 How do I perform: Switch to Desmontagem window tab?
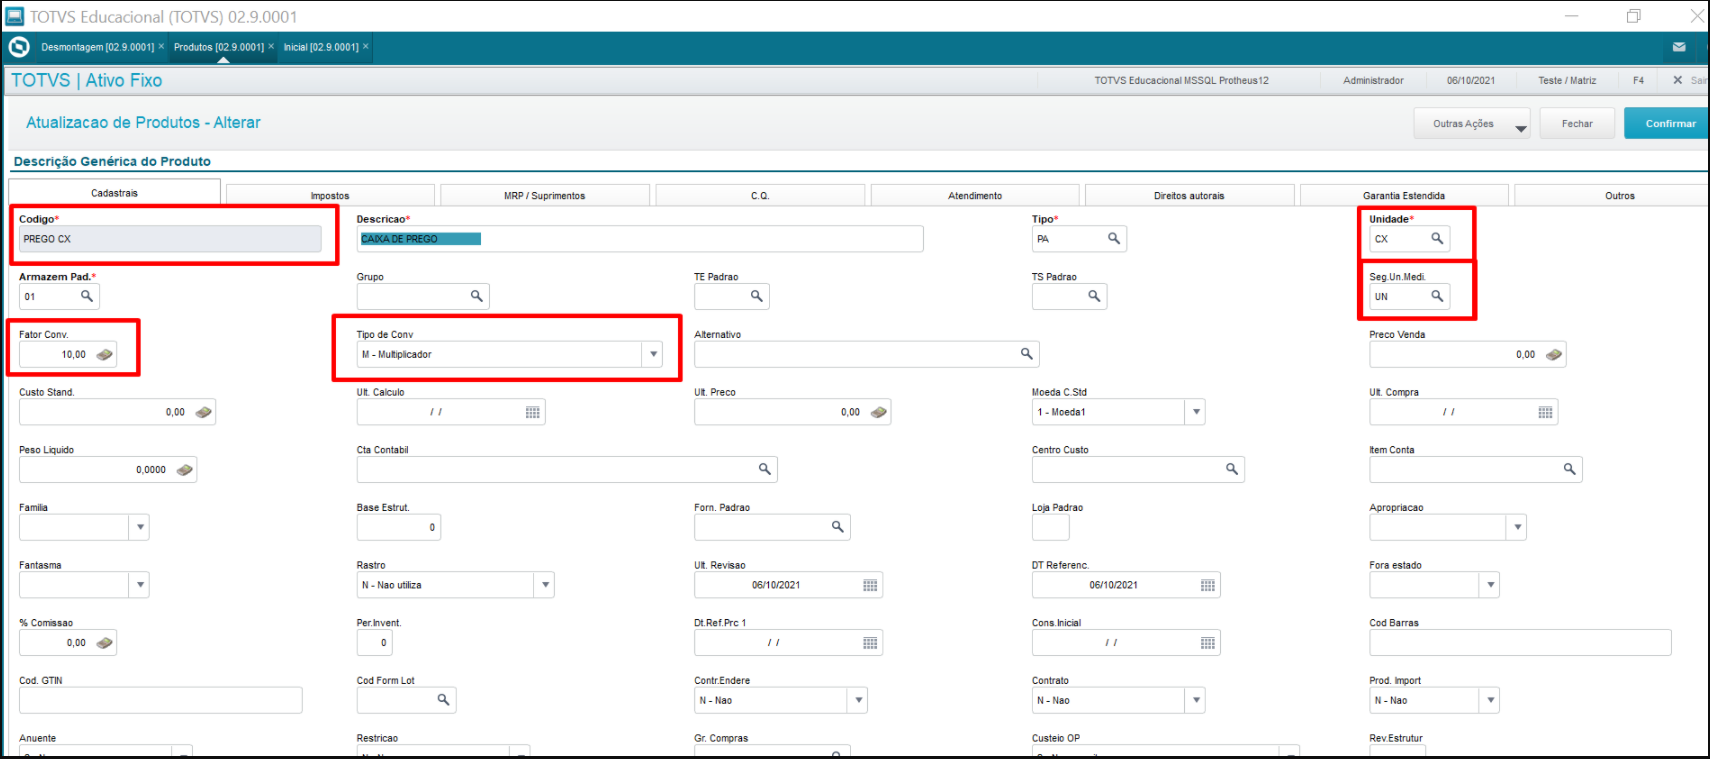pos(98,47)
